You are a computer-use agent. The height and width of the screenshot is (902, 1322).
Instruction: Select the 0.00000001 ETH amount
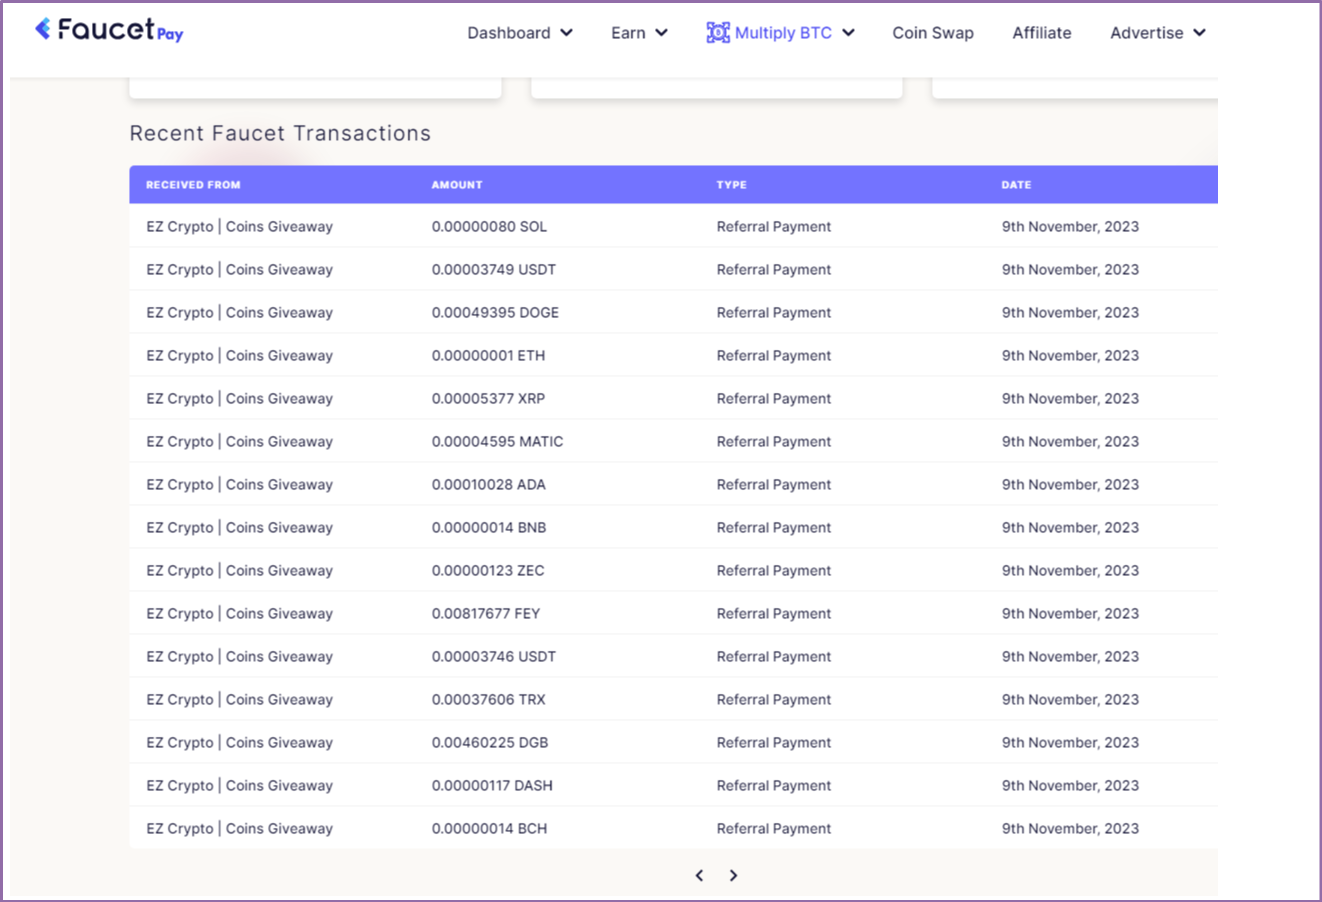(x=488, y=356)
